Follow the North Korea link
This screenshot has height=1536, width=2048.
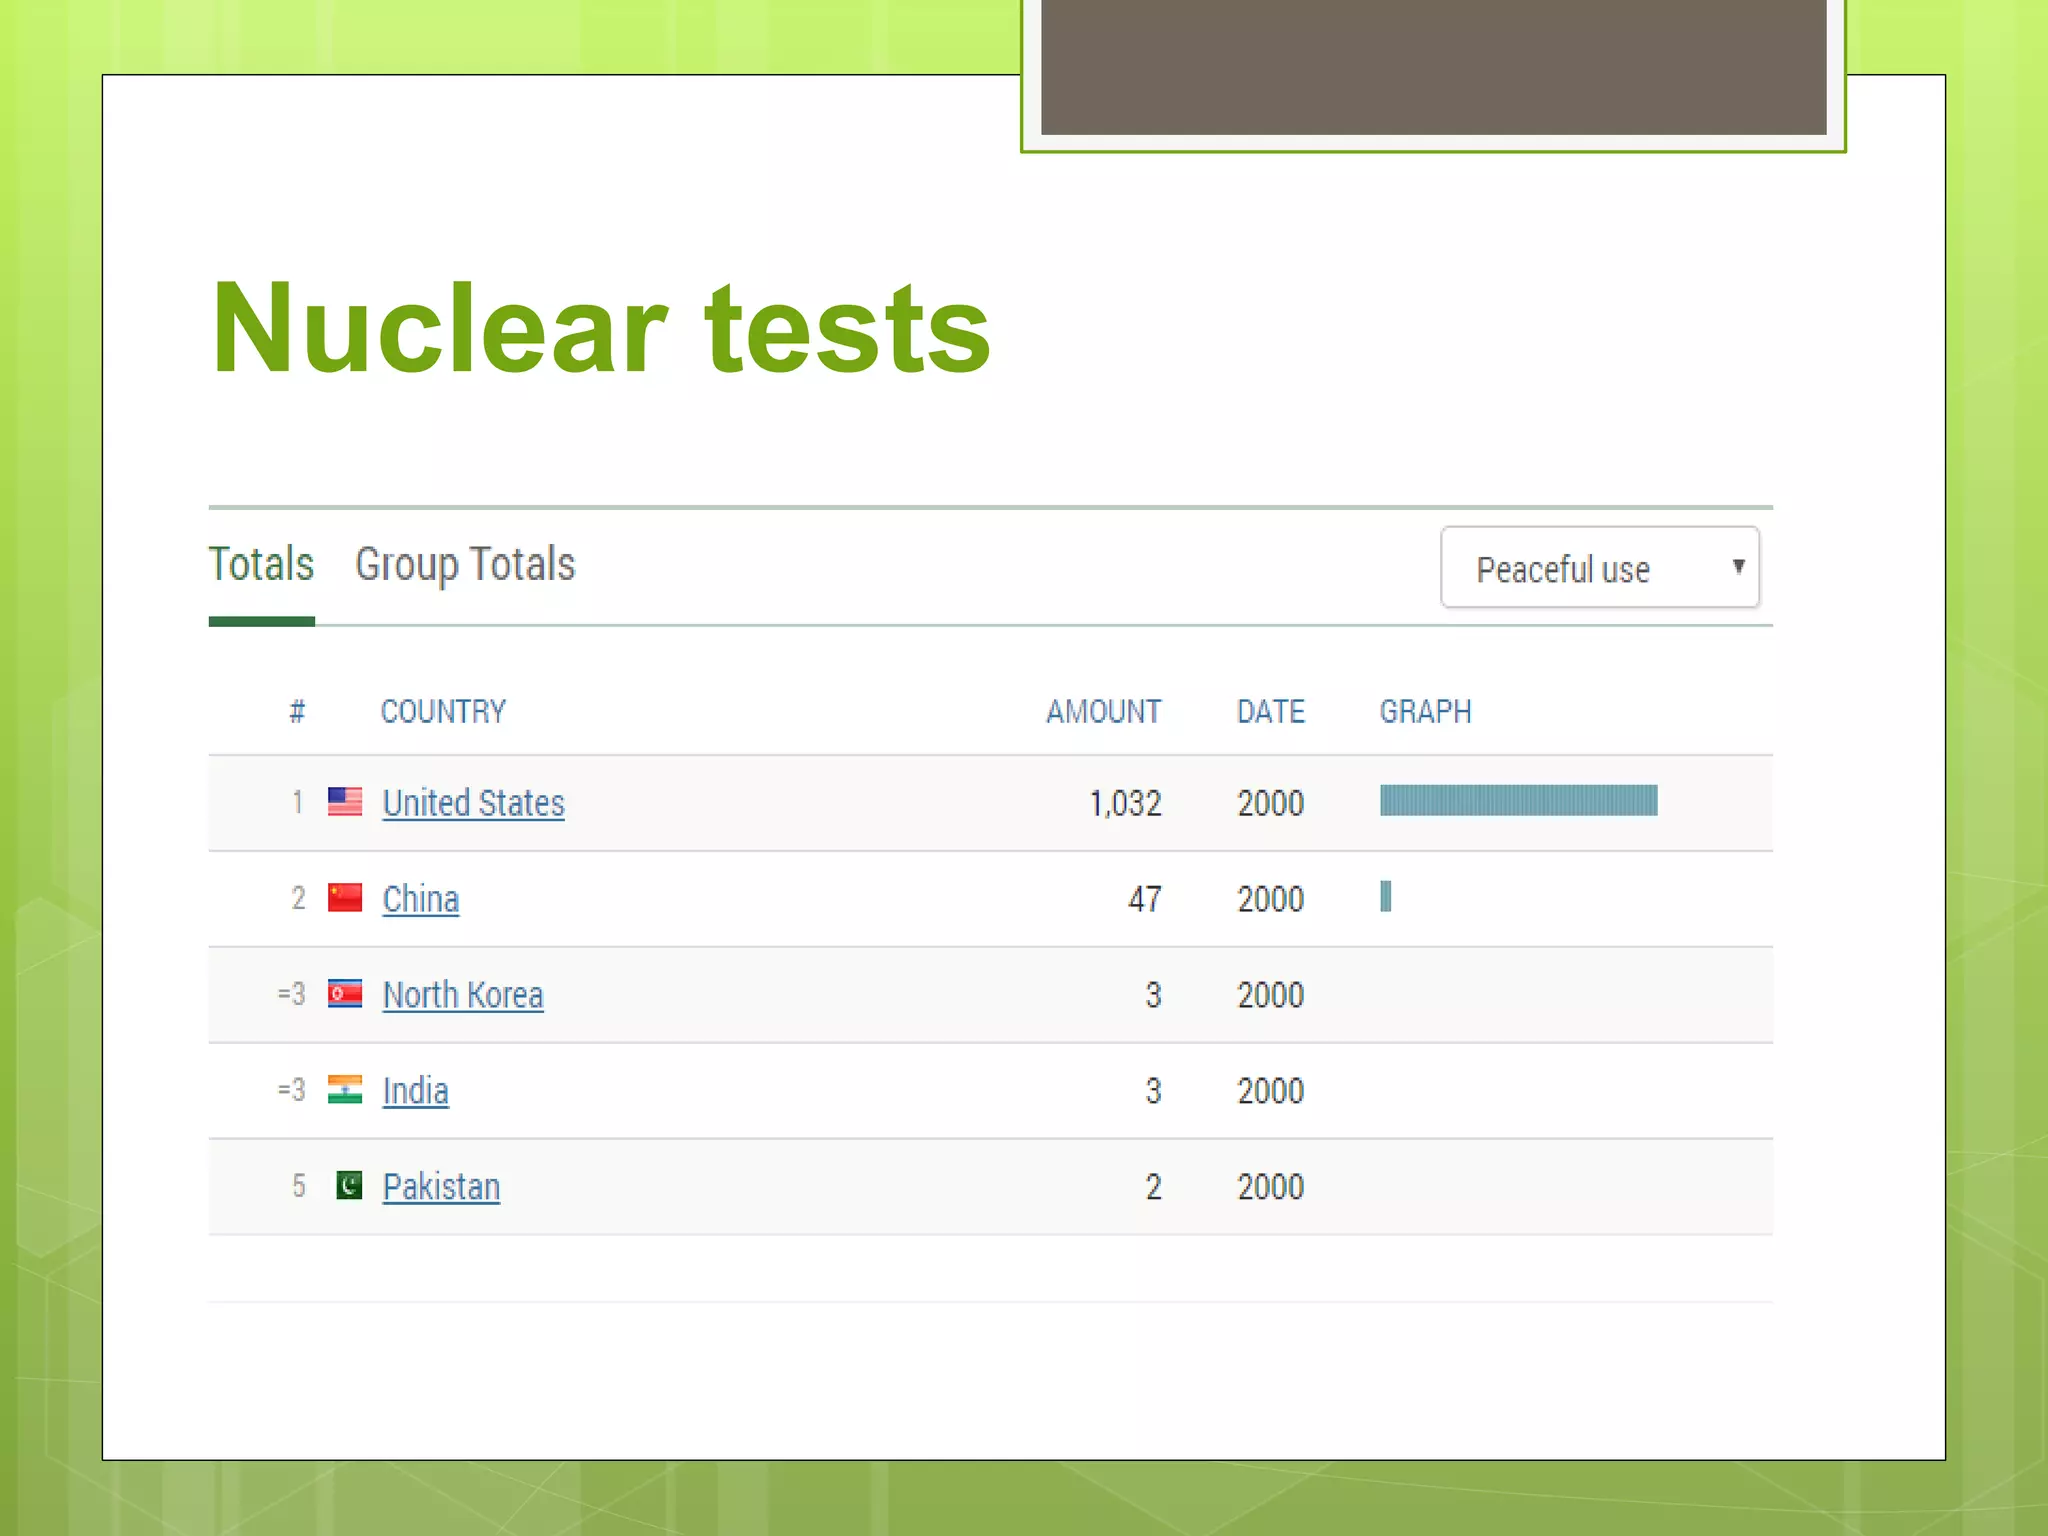pyautogui.click(x=463, y=995)
